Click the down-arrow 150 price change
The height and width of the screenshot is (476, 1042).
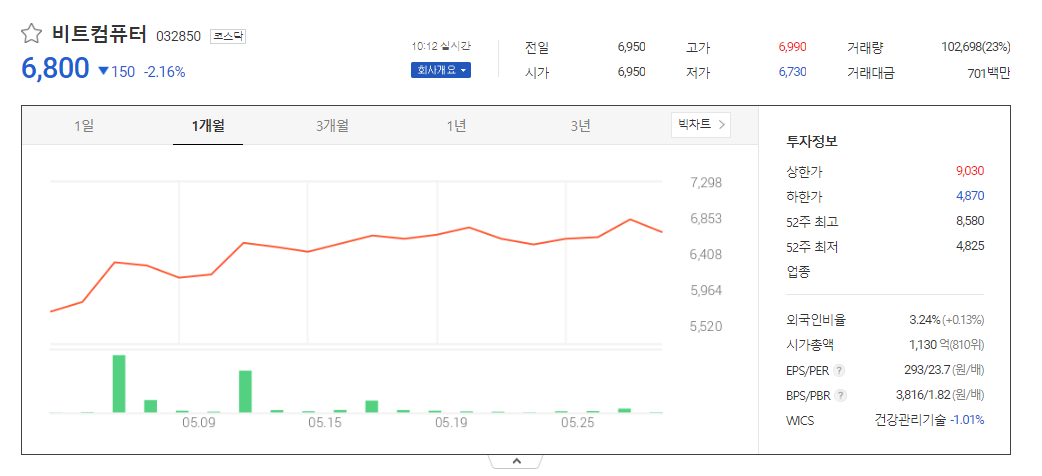(116, 72)
